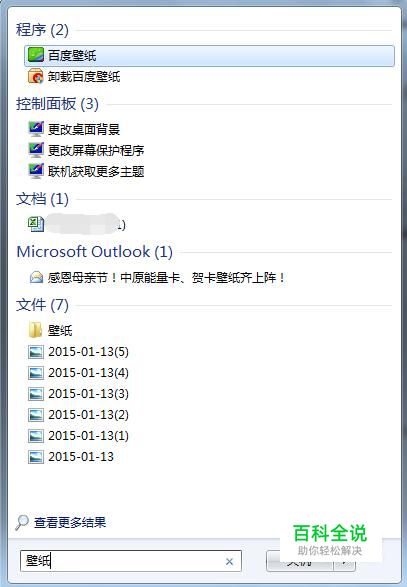Expand the 控制面板 (3) results group header
The width and height of the screenshot is (407, 587).
click(57, 104)
